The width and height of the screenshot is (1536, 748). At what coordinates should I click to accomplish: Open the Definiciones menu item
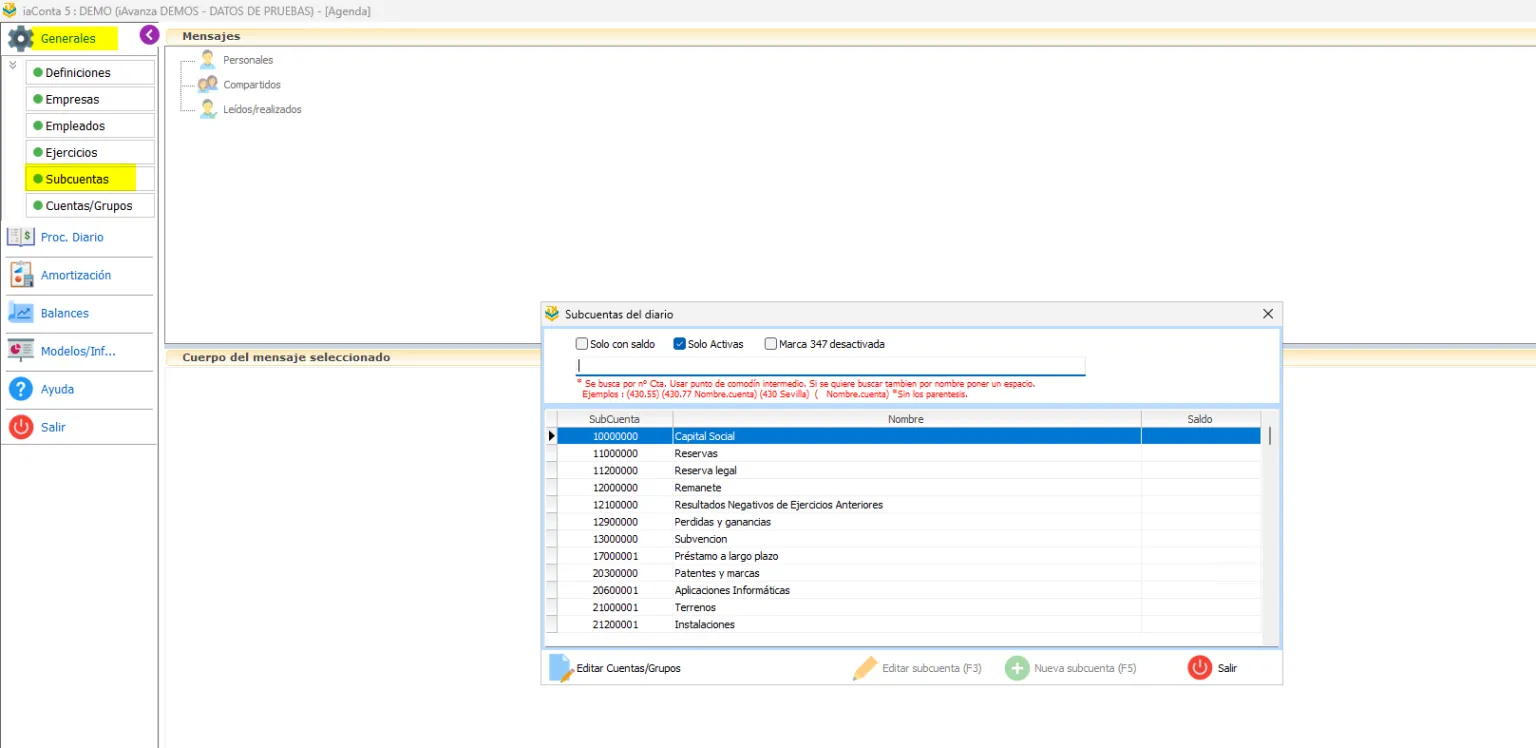click(90, 73)
